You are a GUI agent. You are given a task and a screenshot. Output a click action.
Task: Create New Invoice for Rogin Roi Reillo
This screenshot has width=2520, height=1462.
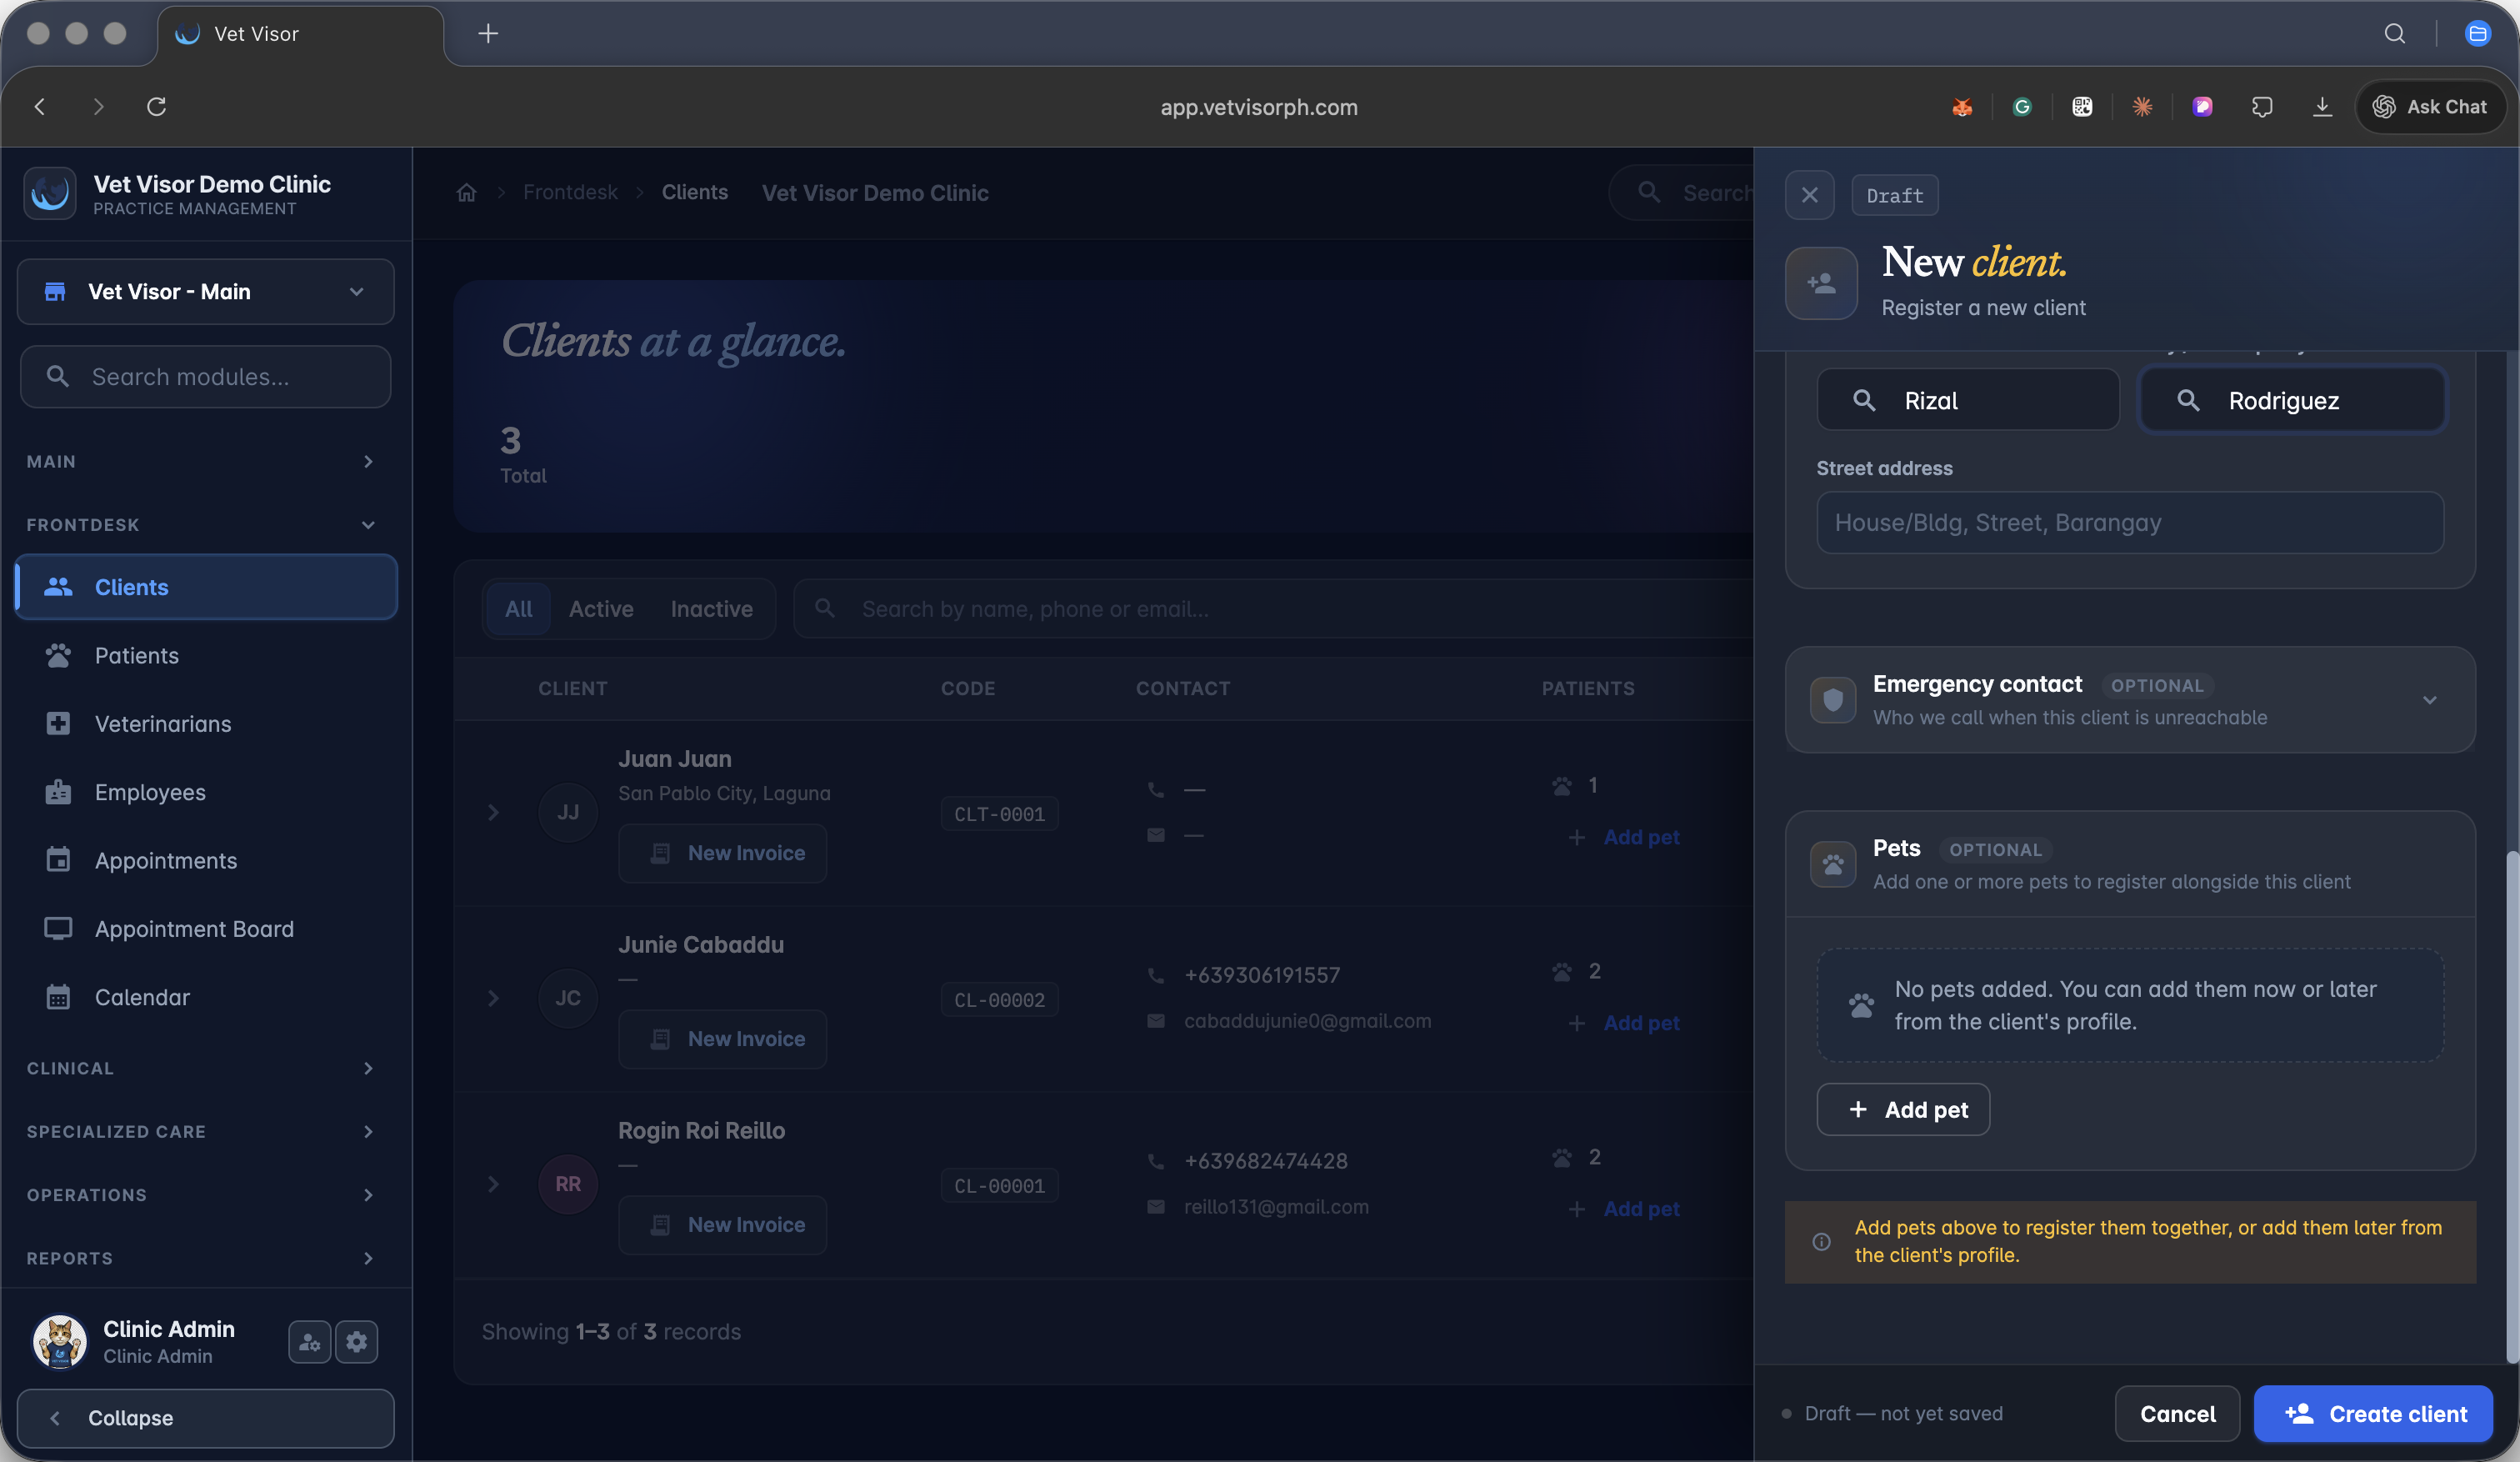pyautogui.click(x=723, y=1225)
